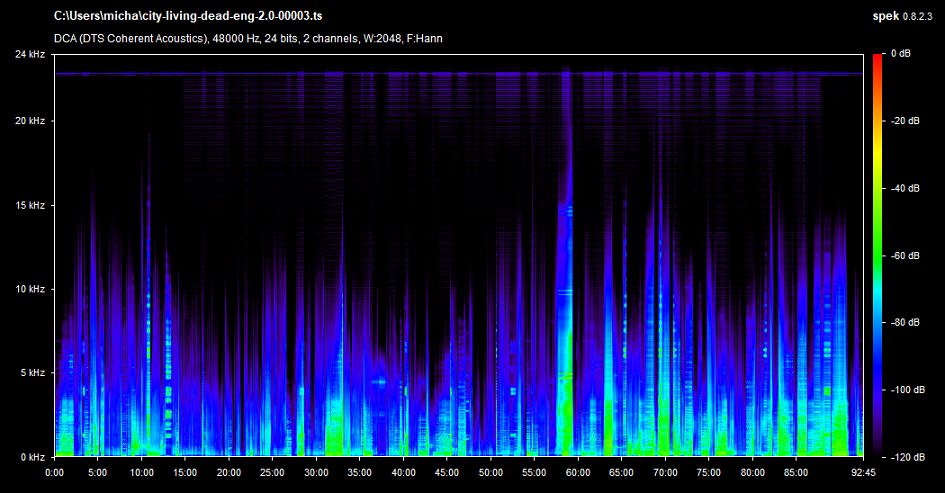The height and width of the screenshot is (493, 945).
Task: Click the -60 dB scale label
Action: [906, 255]
